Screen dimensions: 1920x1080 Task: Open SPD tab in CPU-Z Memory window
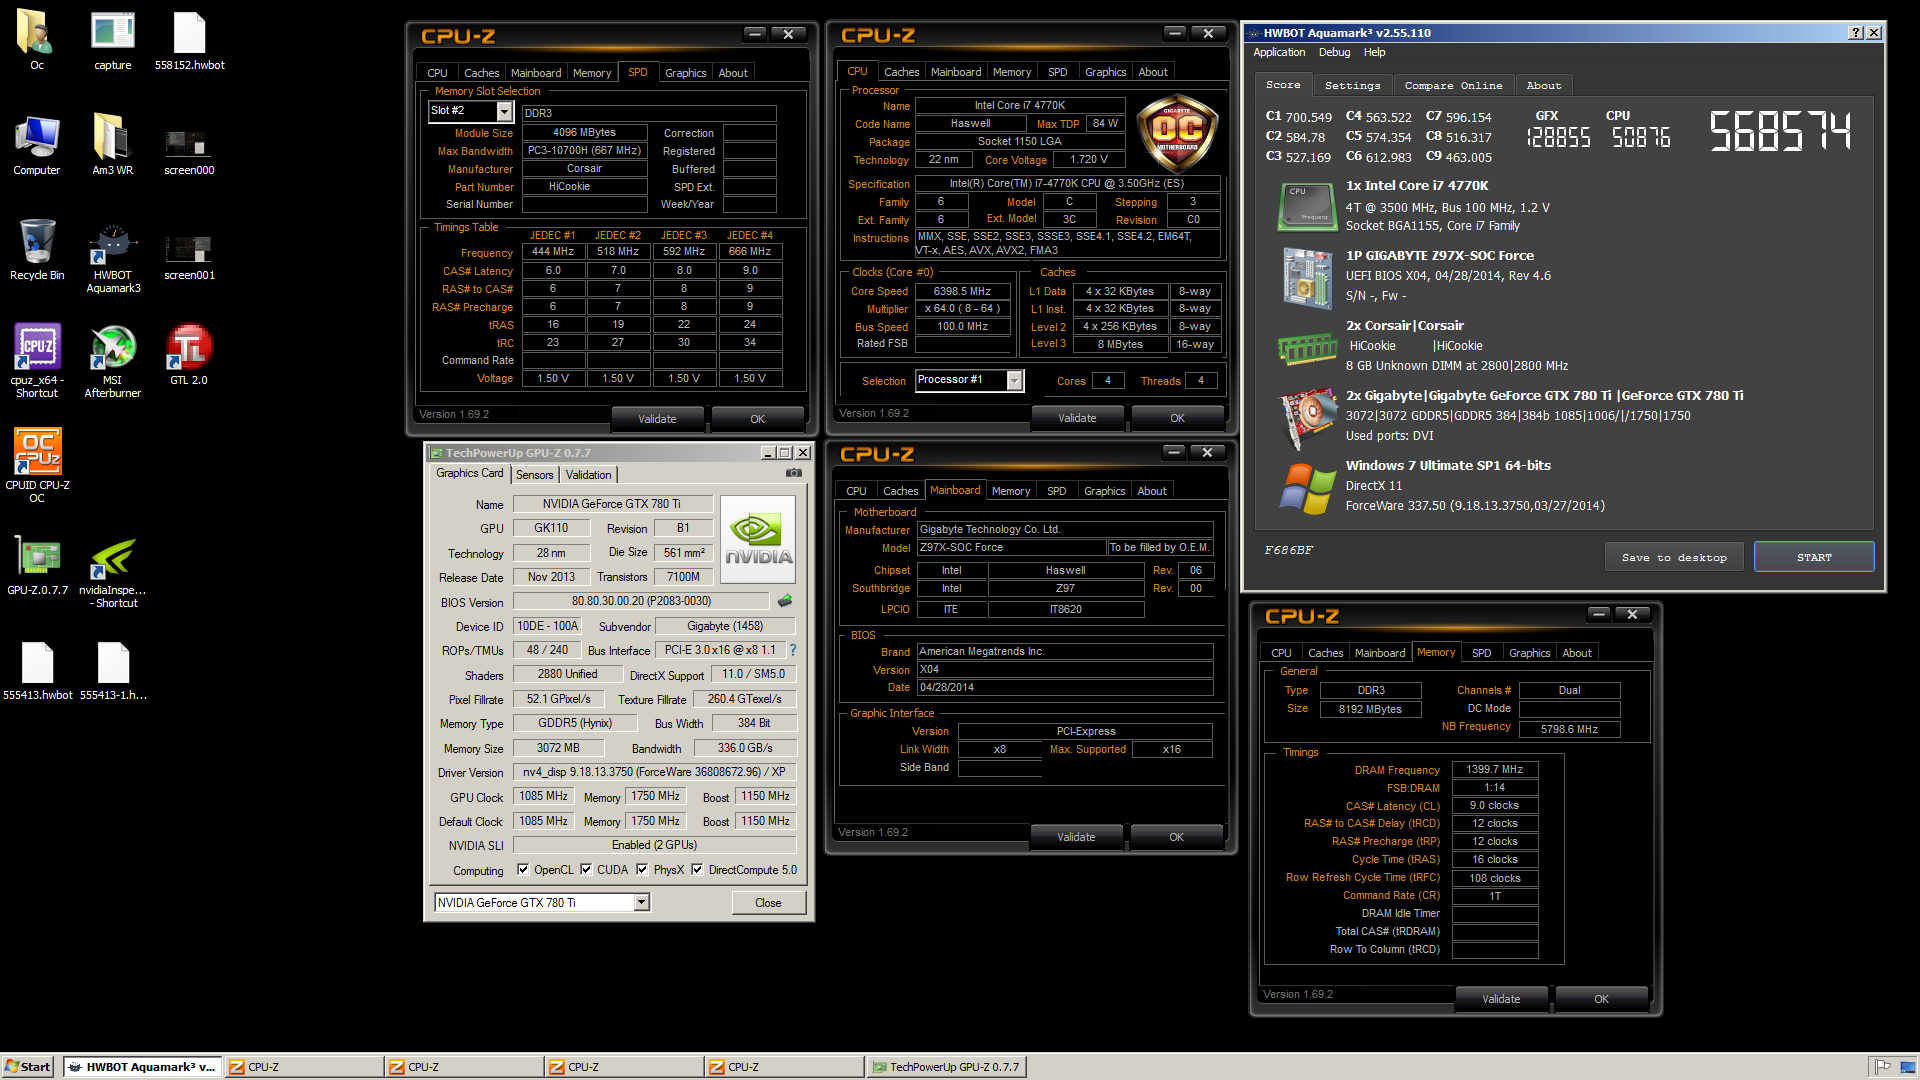pyautogui.click(x=1481, y=653)
